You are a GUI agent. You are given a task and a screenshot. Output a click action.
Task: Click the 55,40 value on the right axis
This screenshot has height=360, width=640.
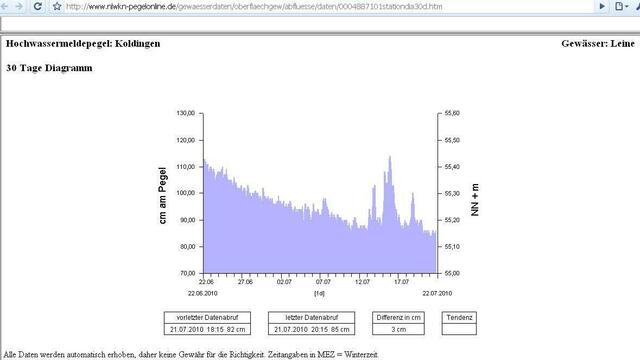(452, 167)
